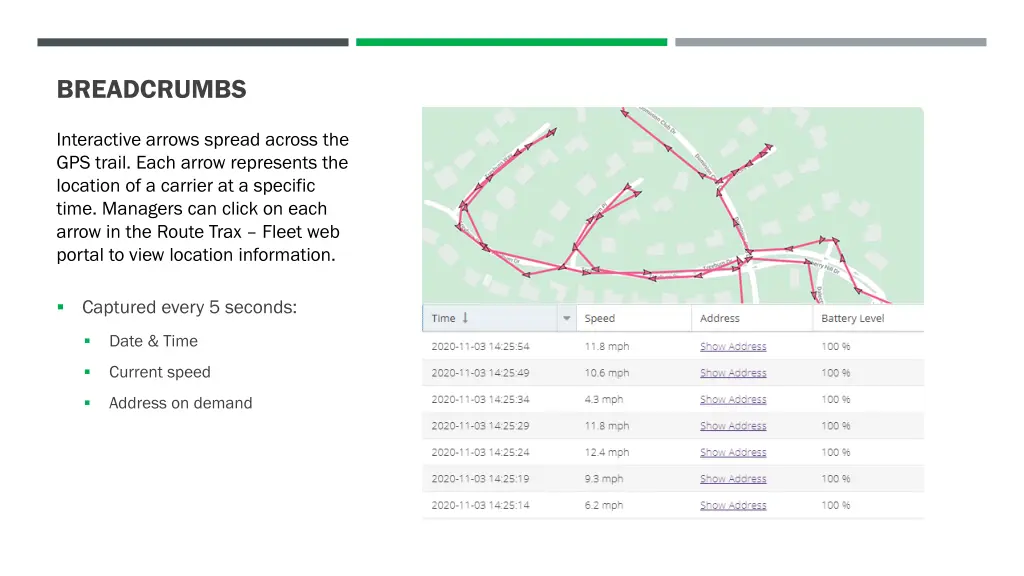The image size is (1024, 576).
Task: Reveal address for the 12.4 mph row
Action: [733, 452]
